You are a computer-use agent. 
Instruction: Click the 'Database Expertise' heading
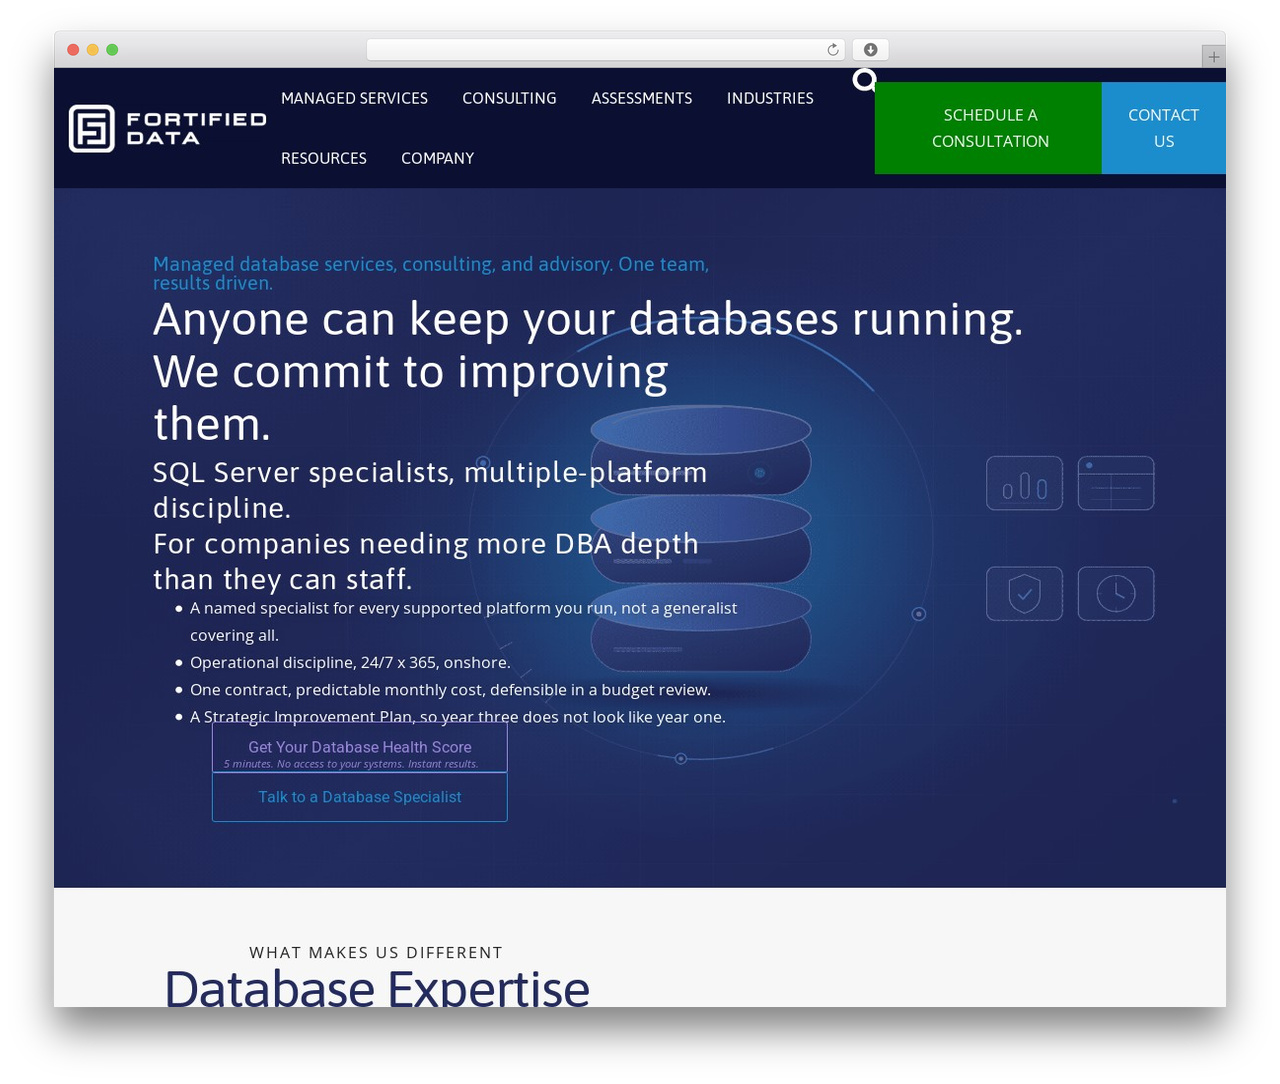[x=377, y=986]
